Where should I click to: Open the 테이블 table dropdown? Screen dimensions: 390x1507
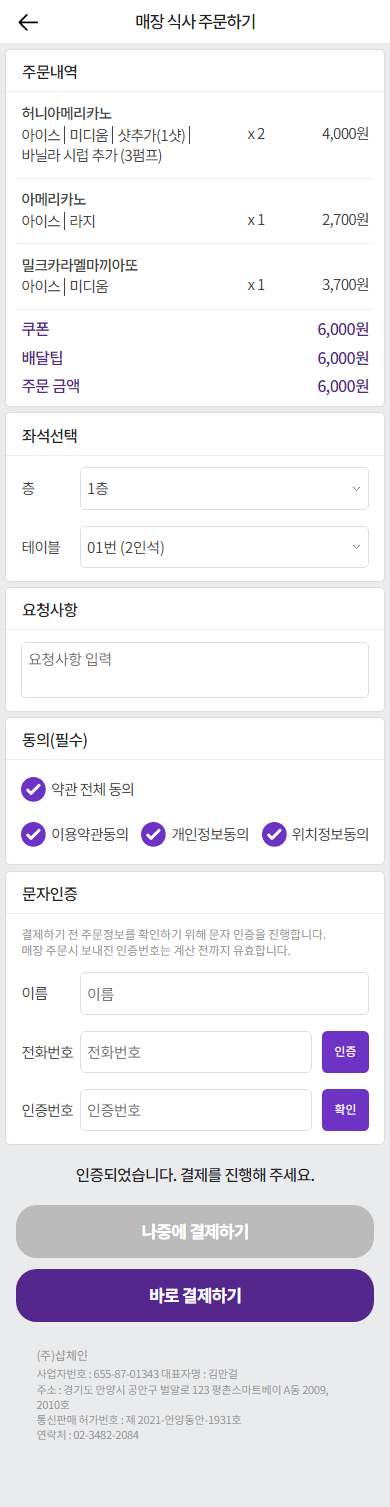pyautogui.click(x=224, y=547)
